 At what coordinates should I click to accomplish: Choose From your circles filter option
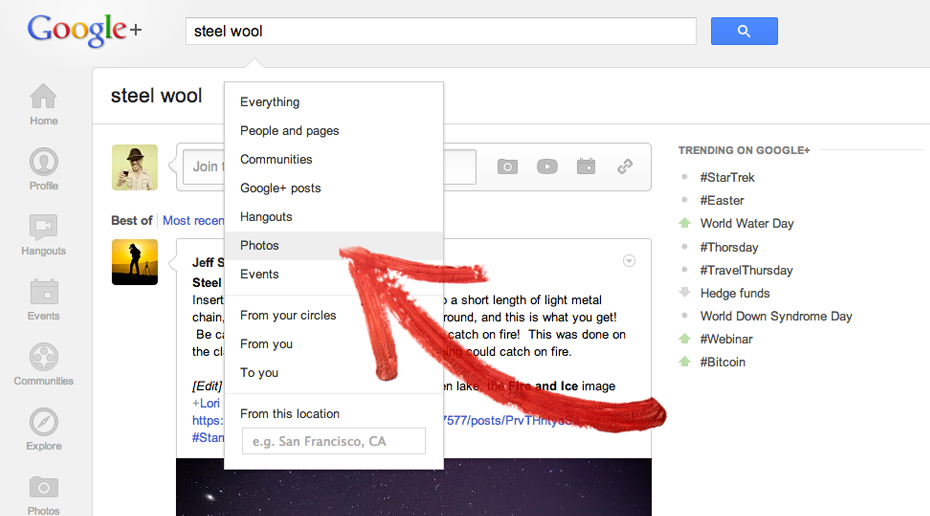(288, 315)
